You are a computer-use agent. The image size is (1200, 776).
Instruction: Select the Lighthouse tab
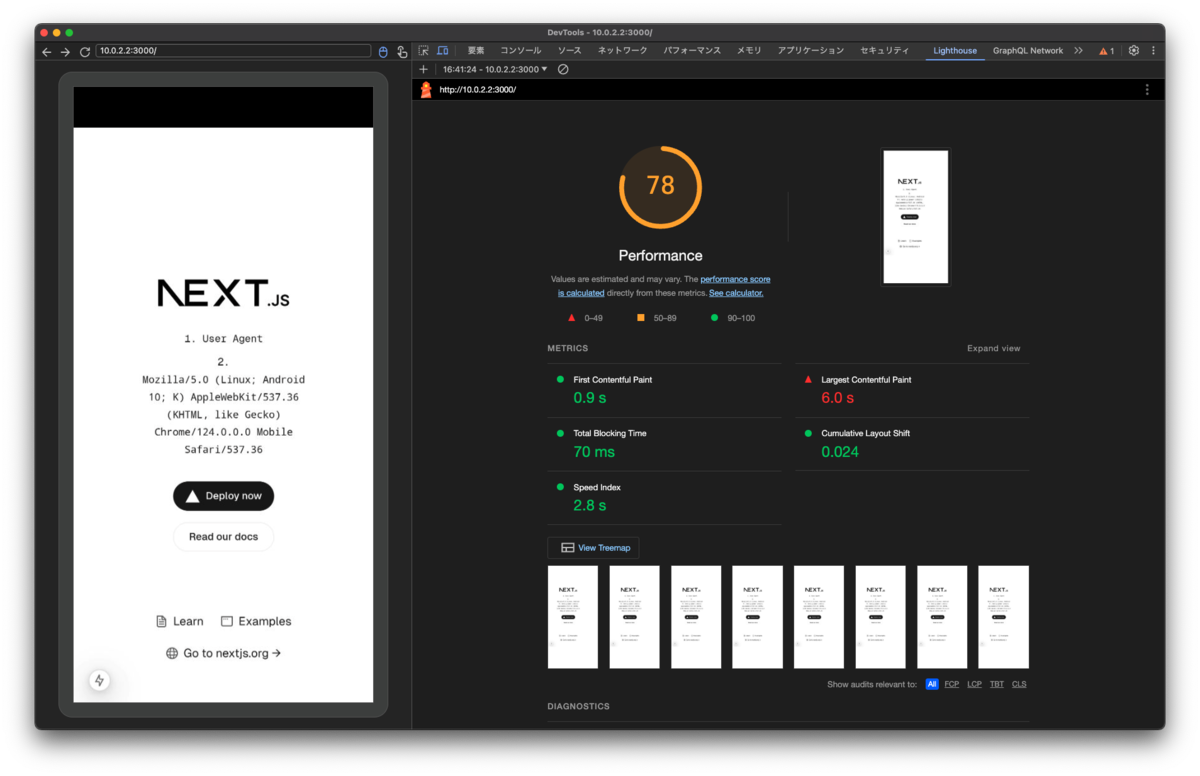click(955, 50)
